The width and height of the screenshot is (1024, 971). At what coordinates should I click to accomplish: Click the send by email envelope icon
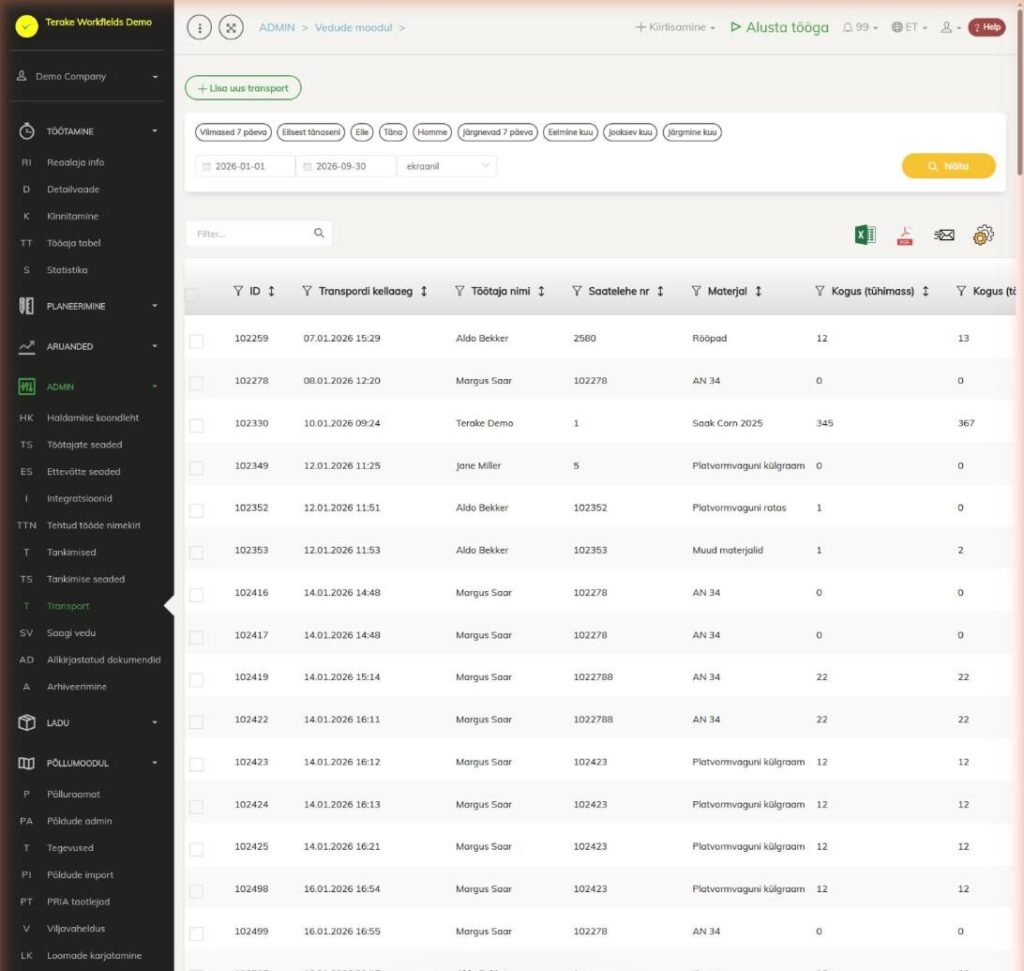pyautogui.click(x=944, y=234)
